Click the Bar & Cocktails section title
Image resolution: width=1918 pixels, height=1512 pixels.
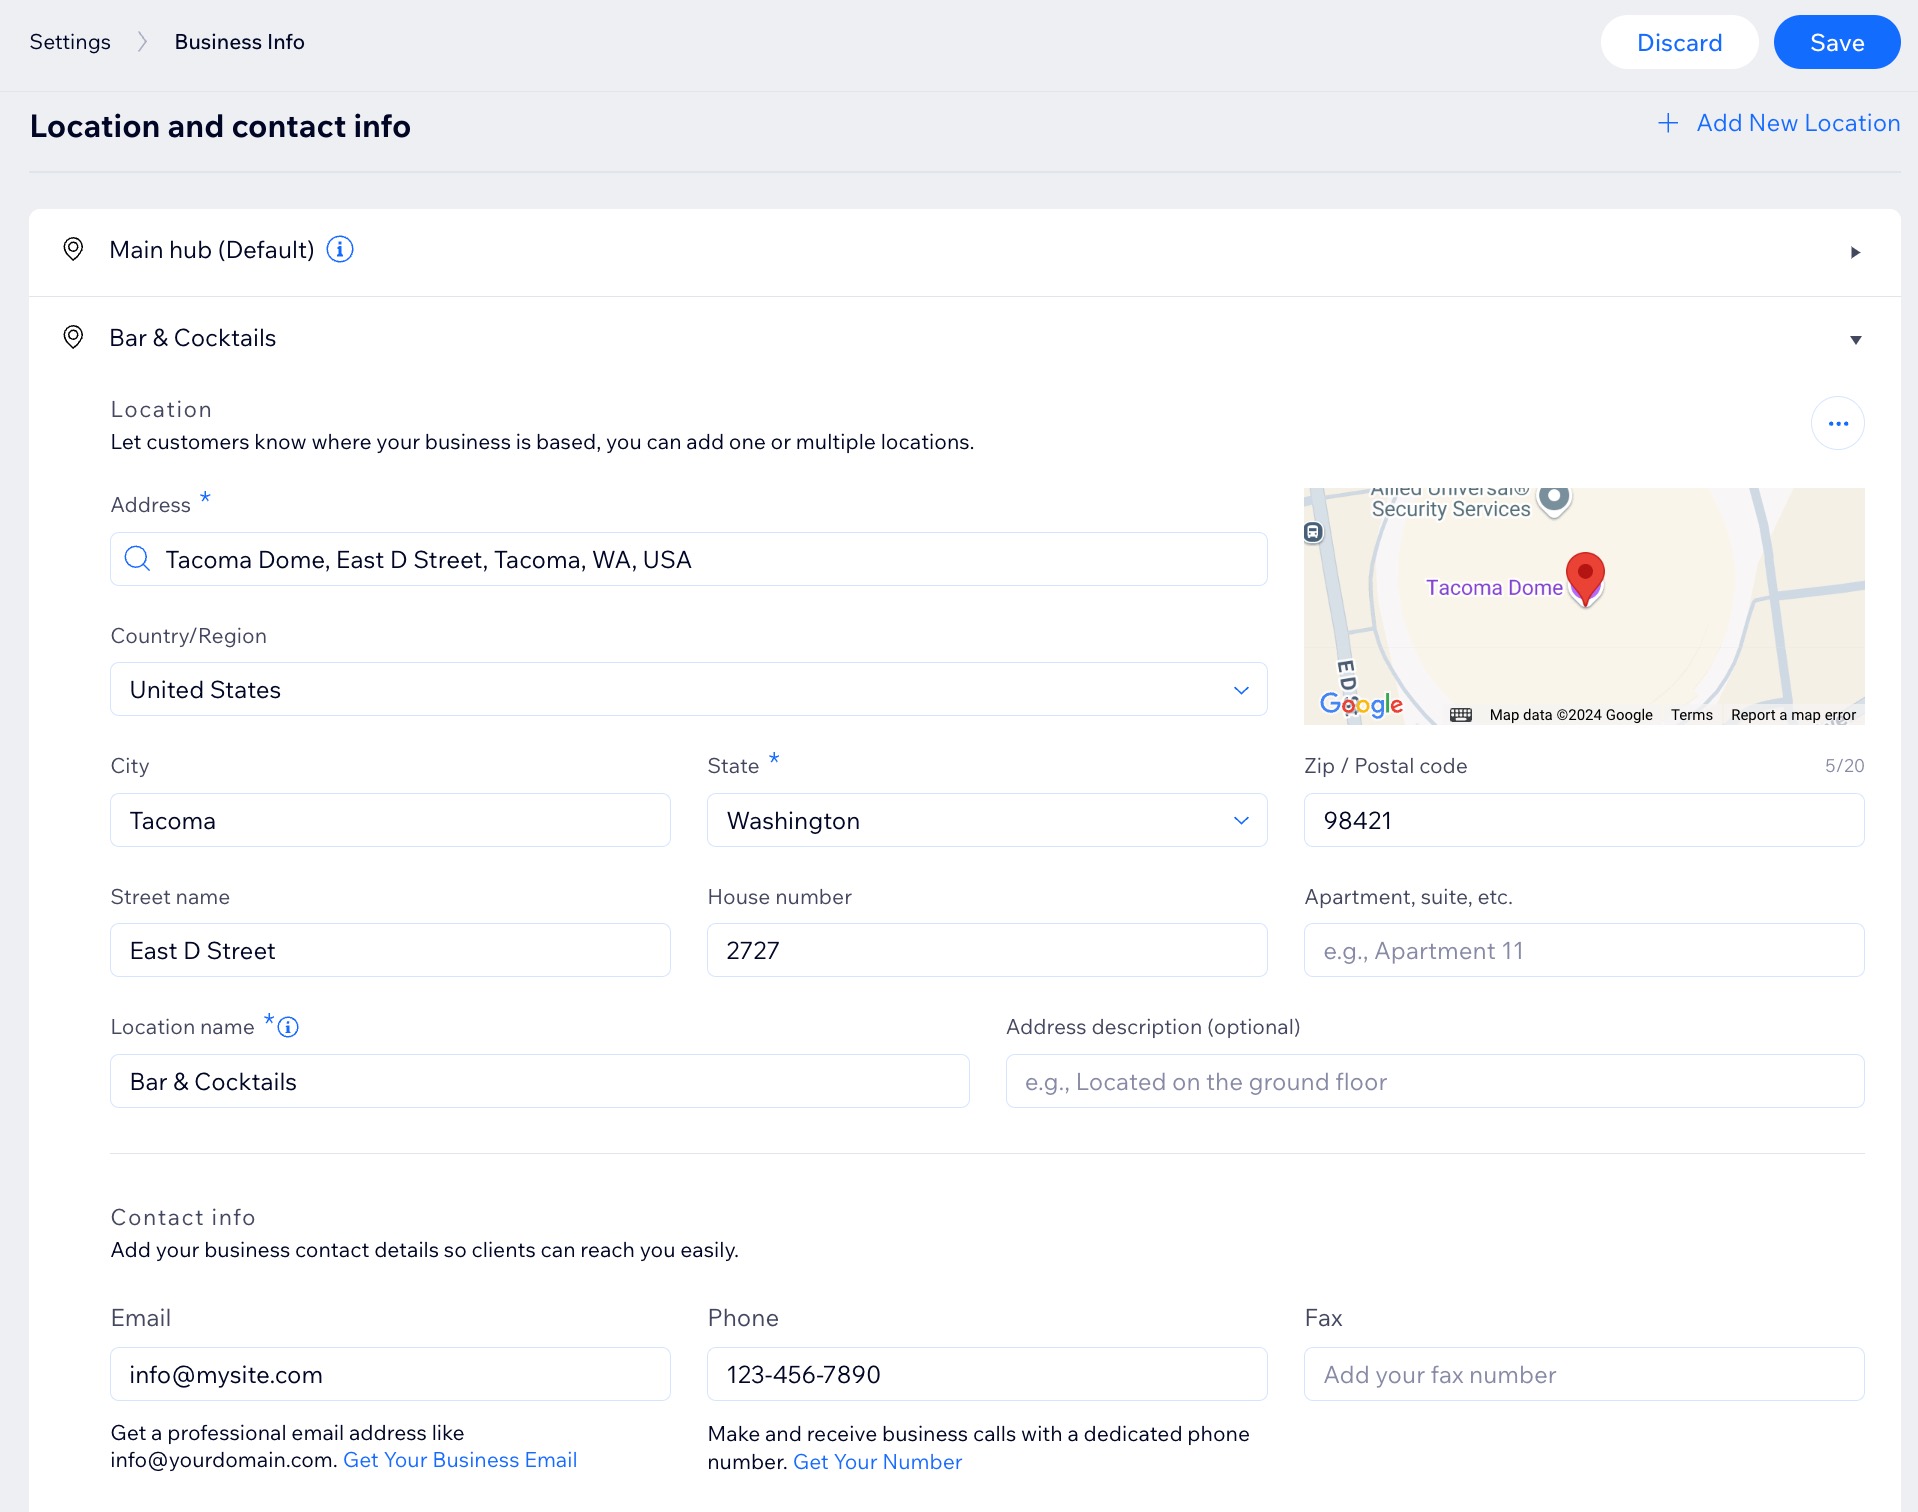point(193,338)
